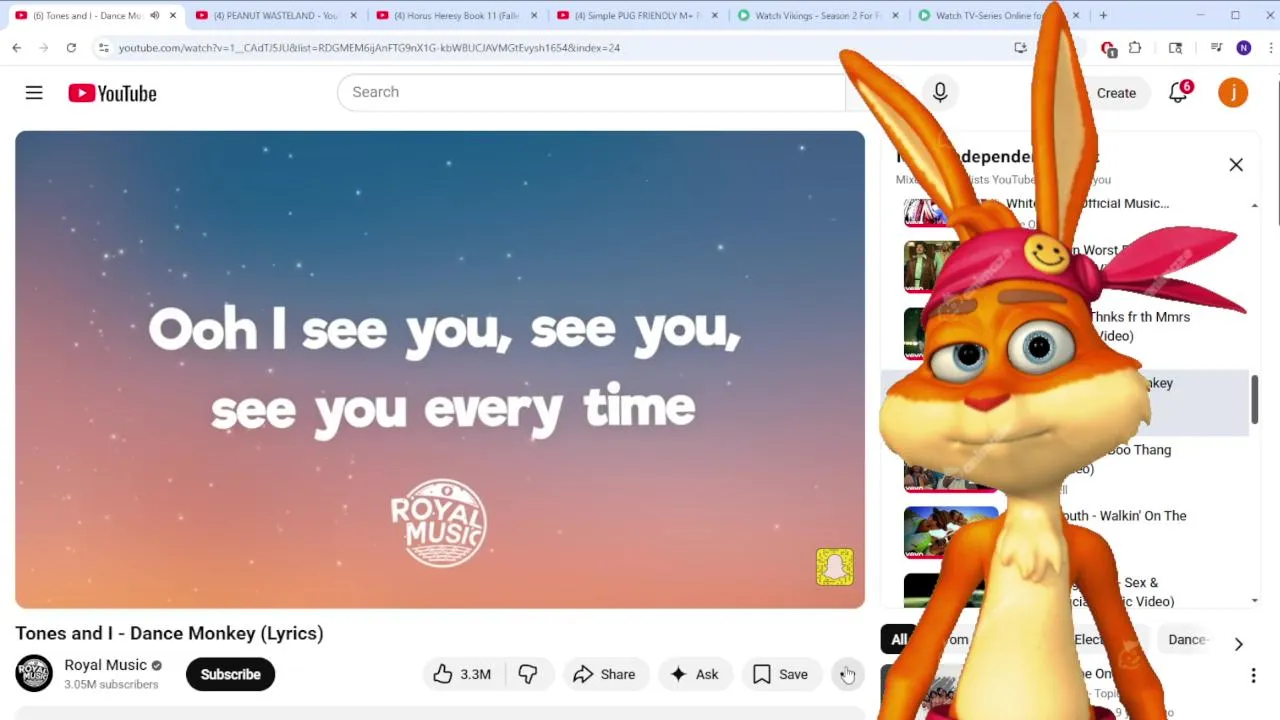1280x720 pixels.
Task: Open Royal Music channel avatar
Action: (33, 673)
